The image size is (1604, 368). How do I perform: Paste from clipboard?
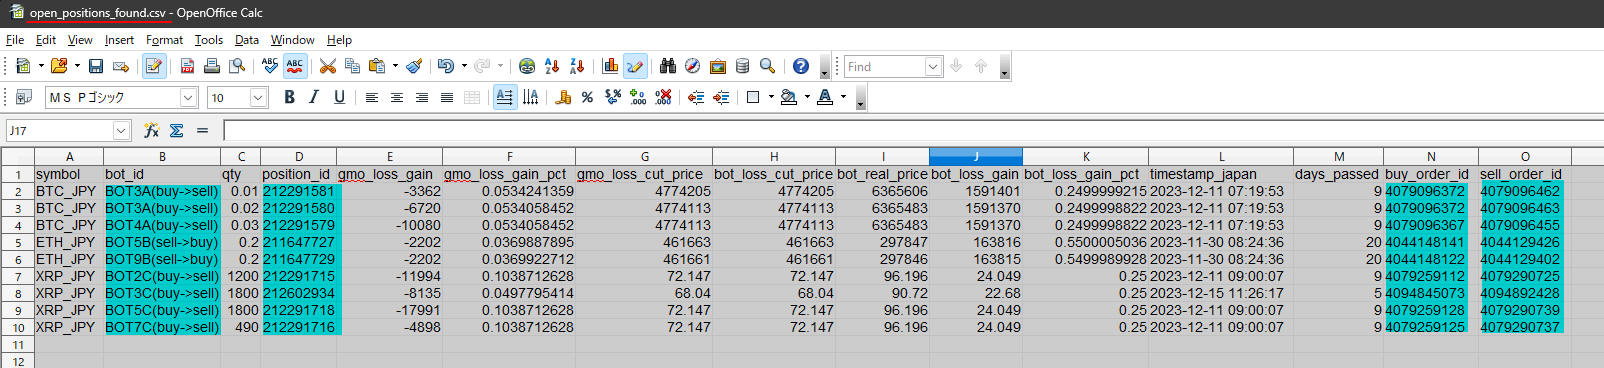[x=377, y=66]
